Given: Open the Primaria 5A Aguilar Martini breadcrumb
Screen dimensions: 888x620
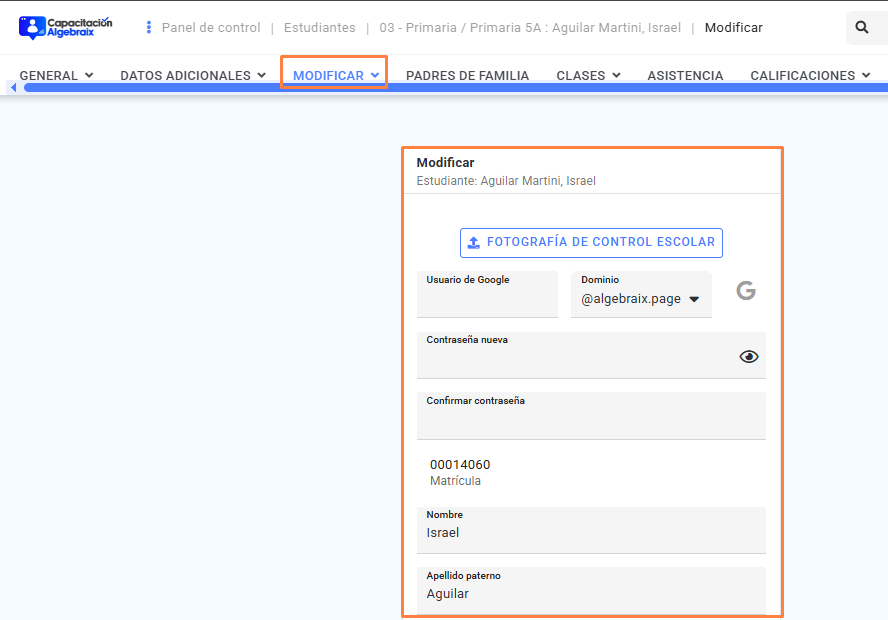Looking at the screenshot, I should pyautogui.click(x=530, y=27).
